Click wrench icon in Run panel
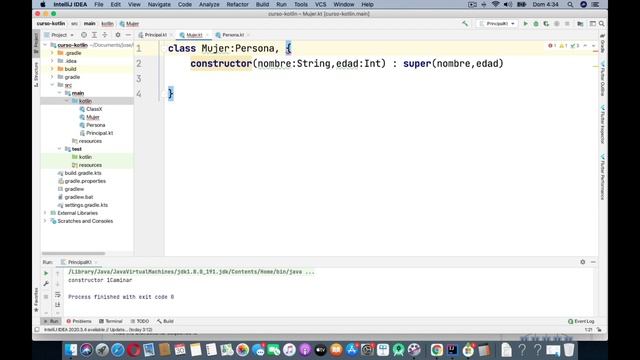 (46, 284)
